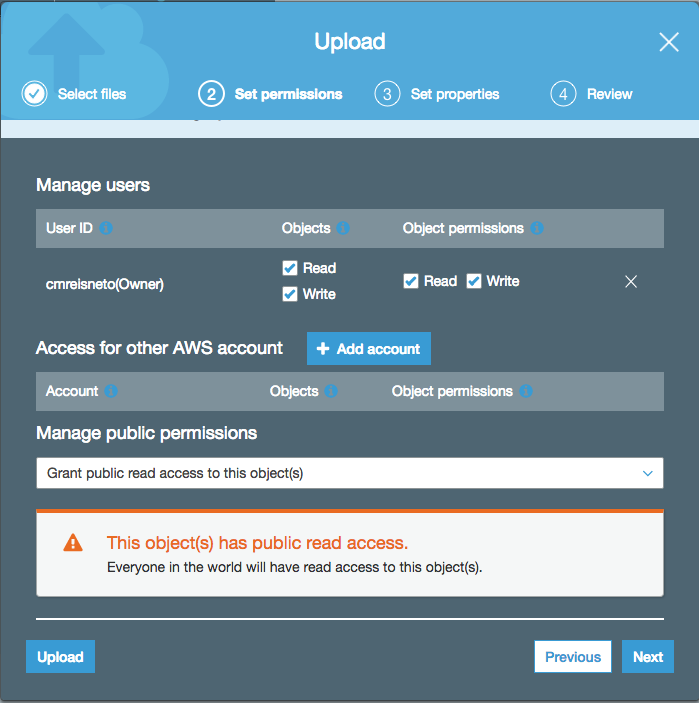Click 'Everyone in the world' warning description
Viewport: 699px width, 703px height.
coord(295,567)
